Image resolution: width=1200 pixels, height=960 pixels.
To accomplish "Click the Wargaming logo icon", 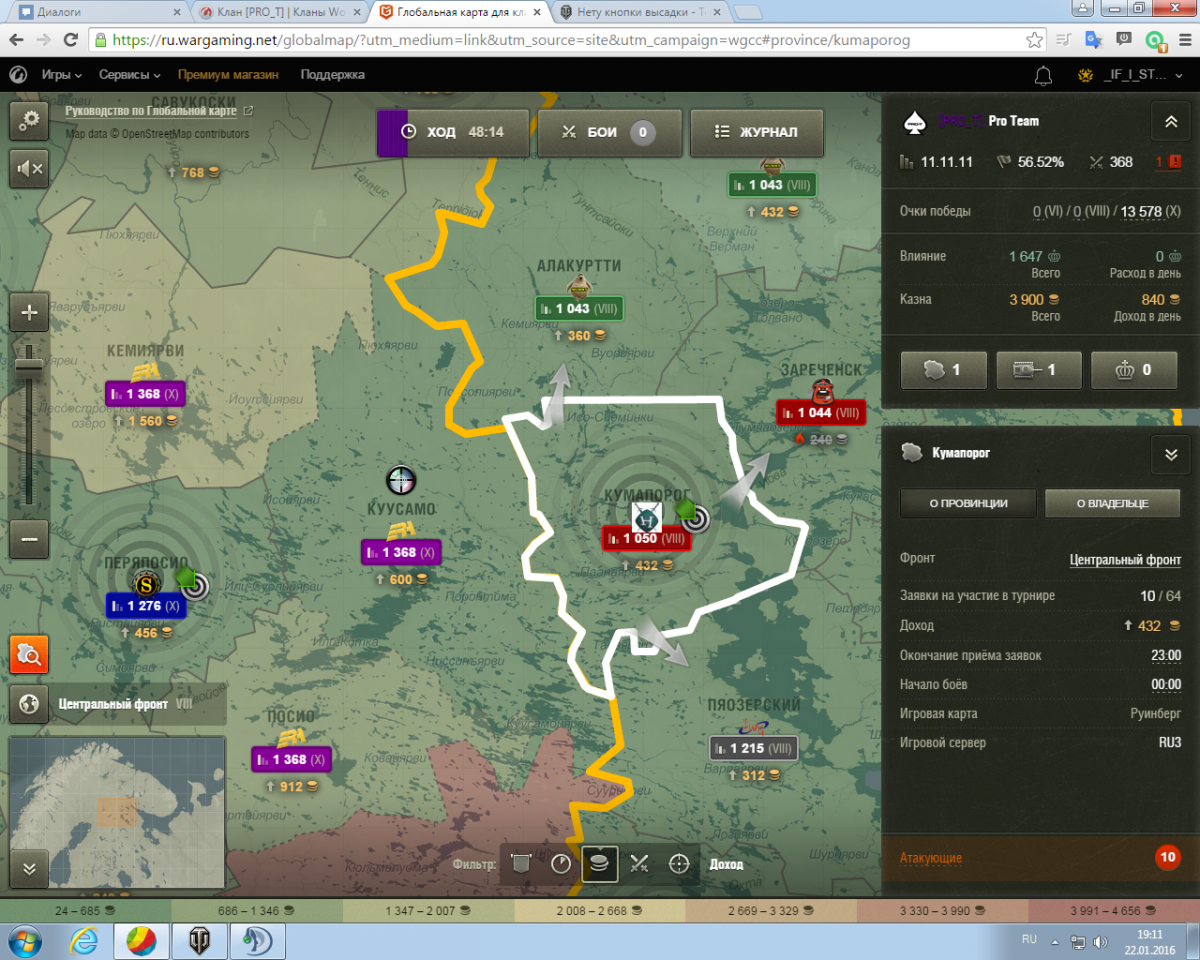I will pos(18,75).
